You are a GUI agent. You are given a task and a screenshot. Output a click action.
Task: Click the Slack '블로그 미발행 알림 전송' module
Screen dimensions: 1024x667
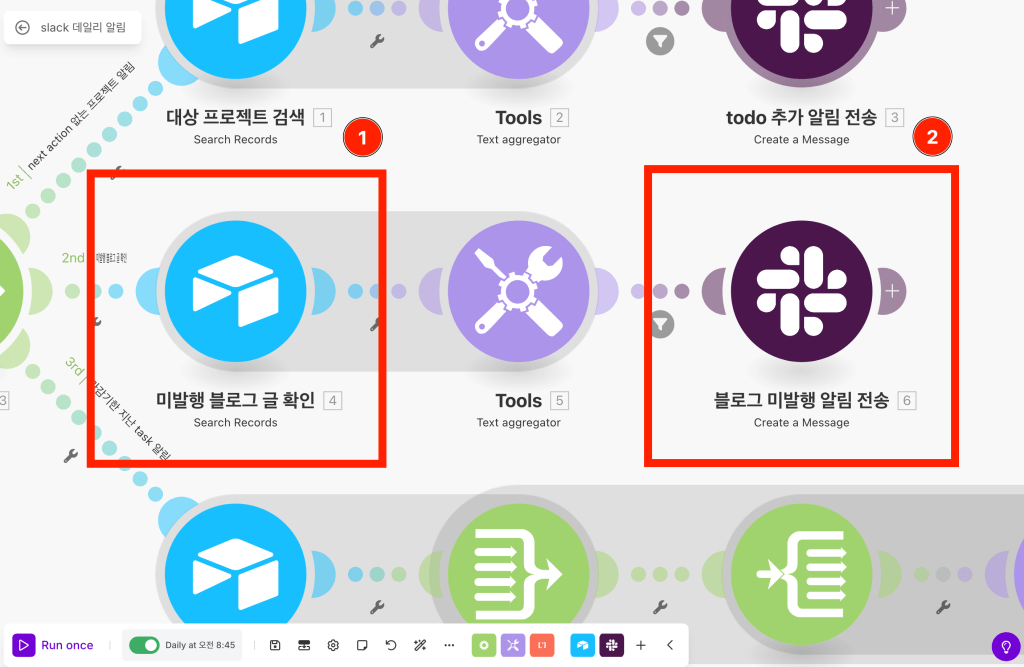800,290
